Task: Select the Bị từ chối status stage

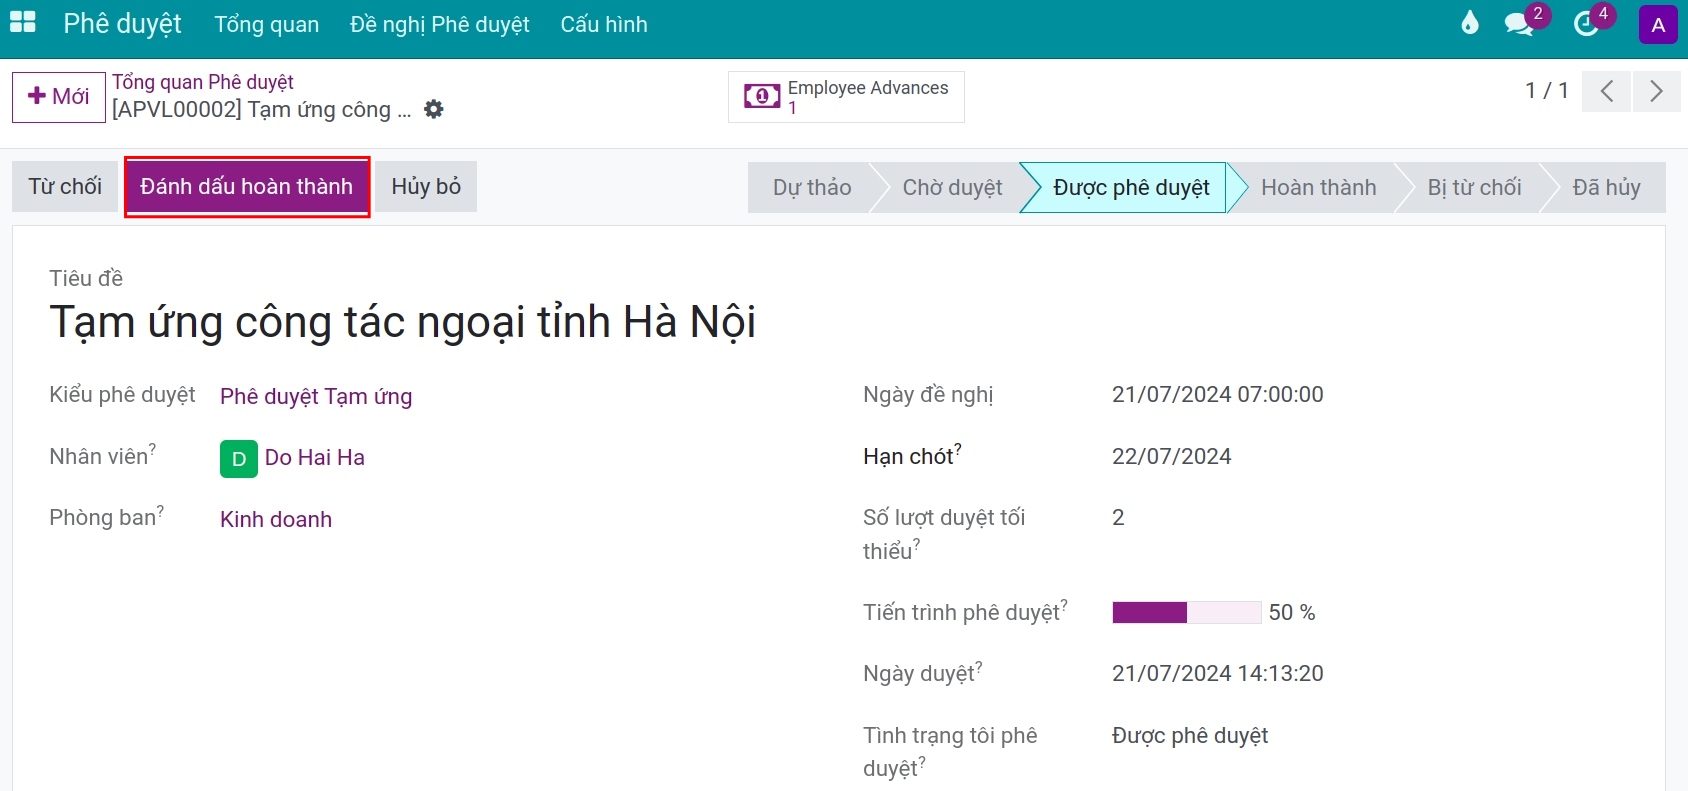Action: click(1474, 187)
